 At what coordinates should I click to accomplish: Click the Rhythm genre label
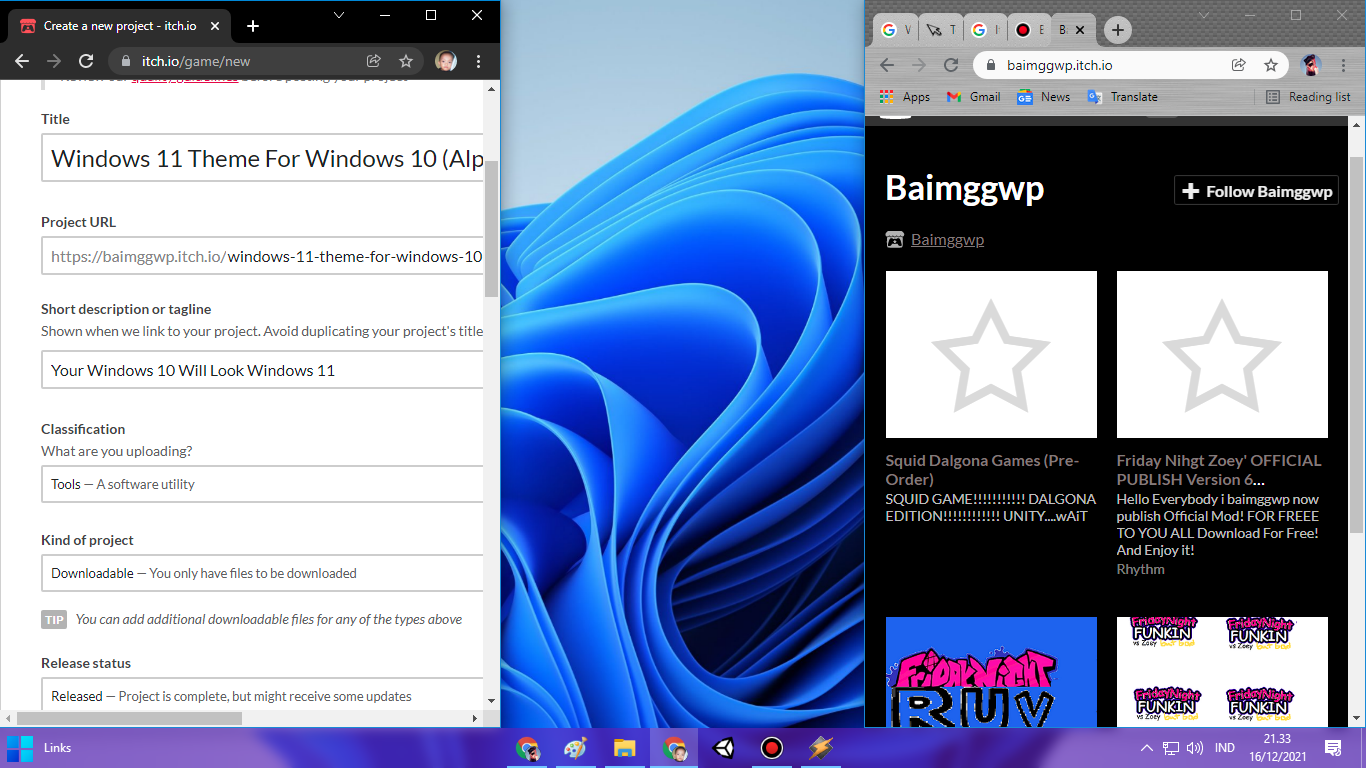click(1141, 569)
